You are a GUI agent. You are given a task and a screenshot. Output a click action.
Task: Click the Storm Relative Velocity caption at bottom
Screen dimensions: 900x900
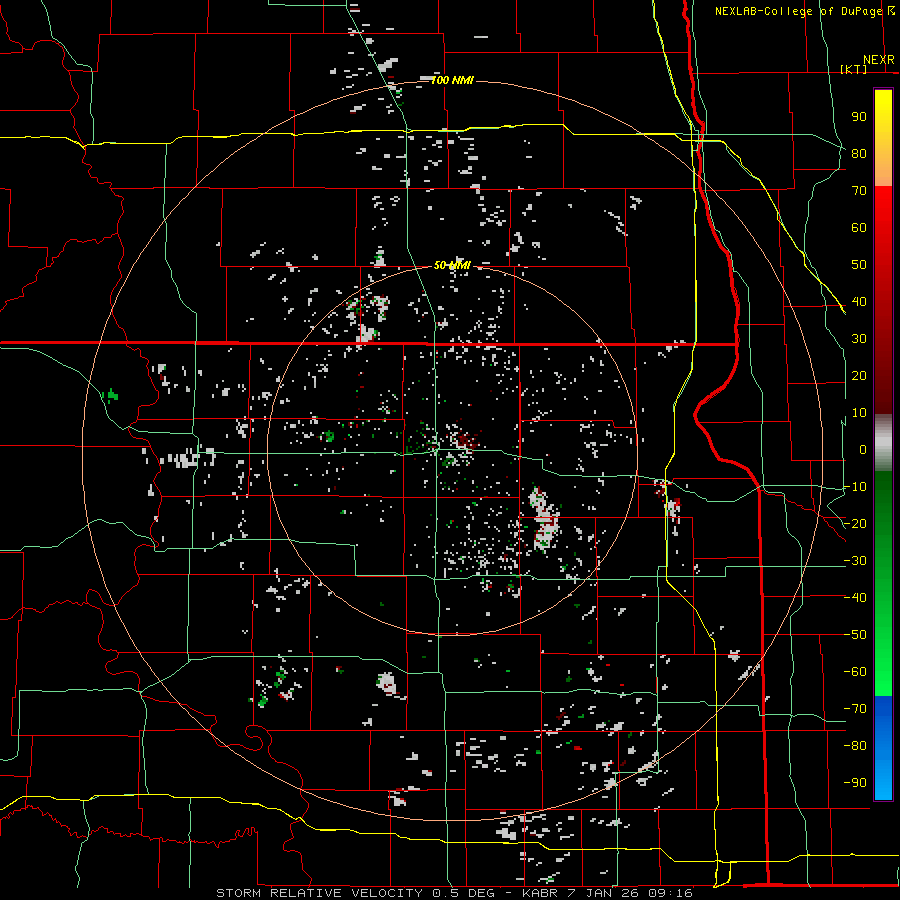click(x=454, y=893)
